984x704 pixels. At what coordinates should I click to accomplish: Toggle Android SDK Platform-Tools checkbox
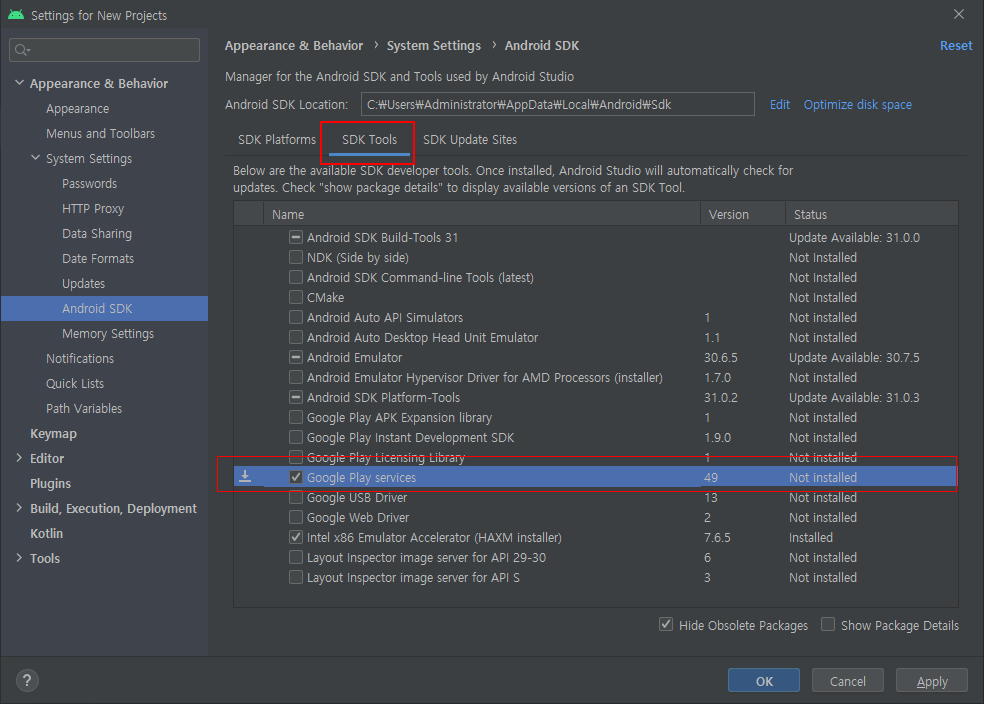(x=296, y=397)
